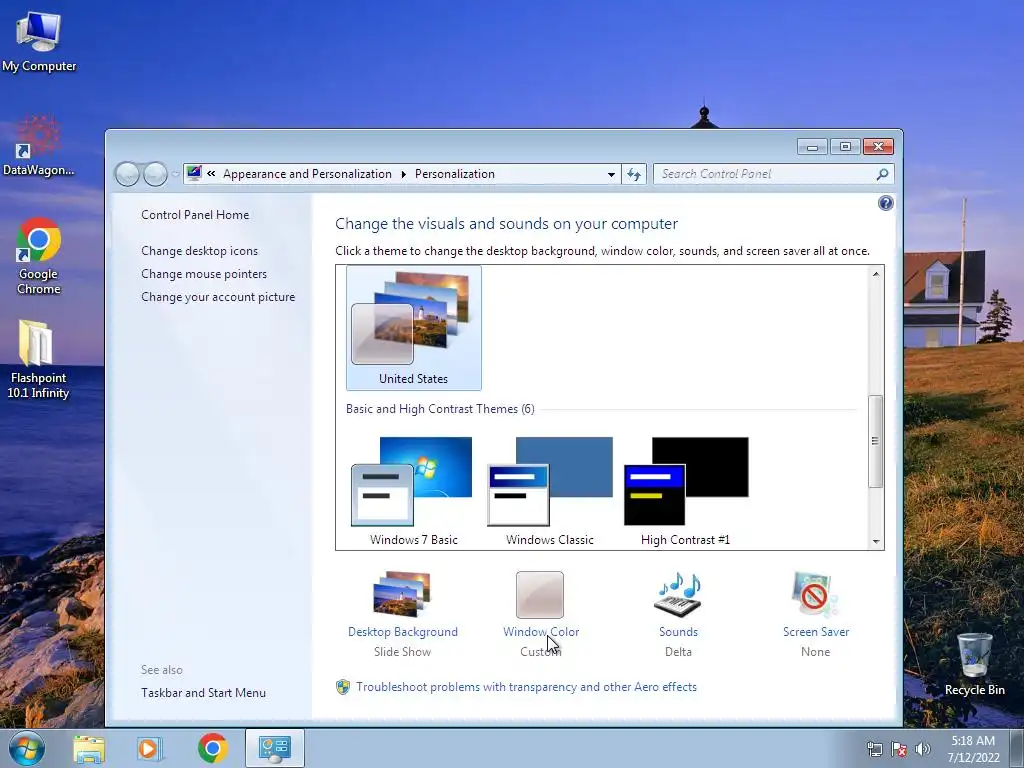Open Action Center flag icon
The image size is (1024, 768).
point(899,749)
